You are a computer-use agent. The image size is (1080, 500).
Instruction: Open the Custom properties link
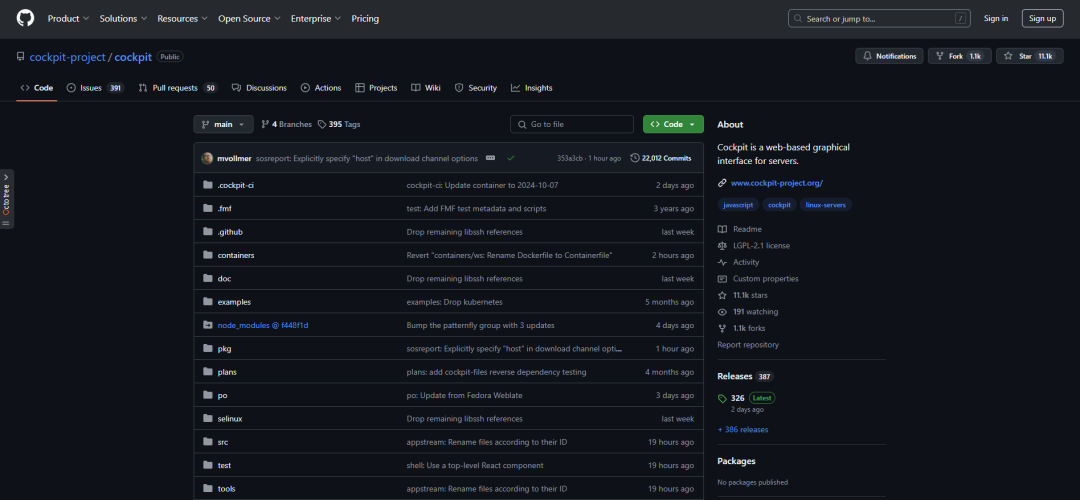758,278
